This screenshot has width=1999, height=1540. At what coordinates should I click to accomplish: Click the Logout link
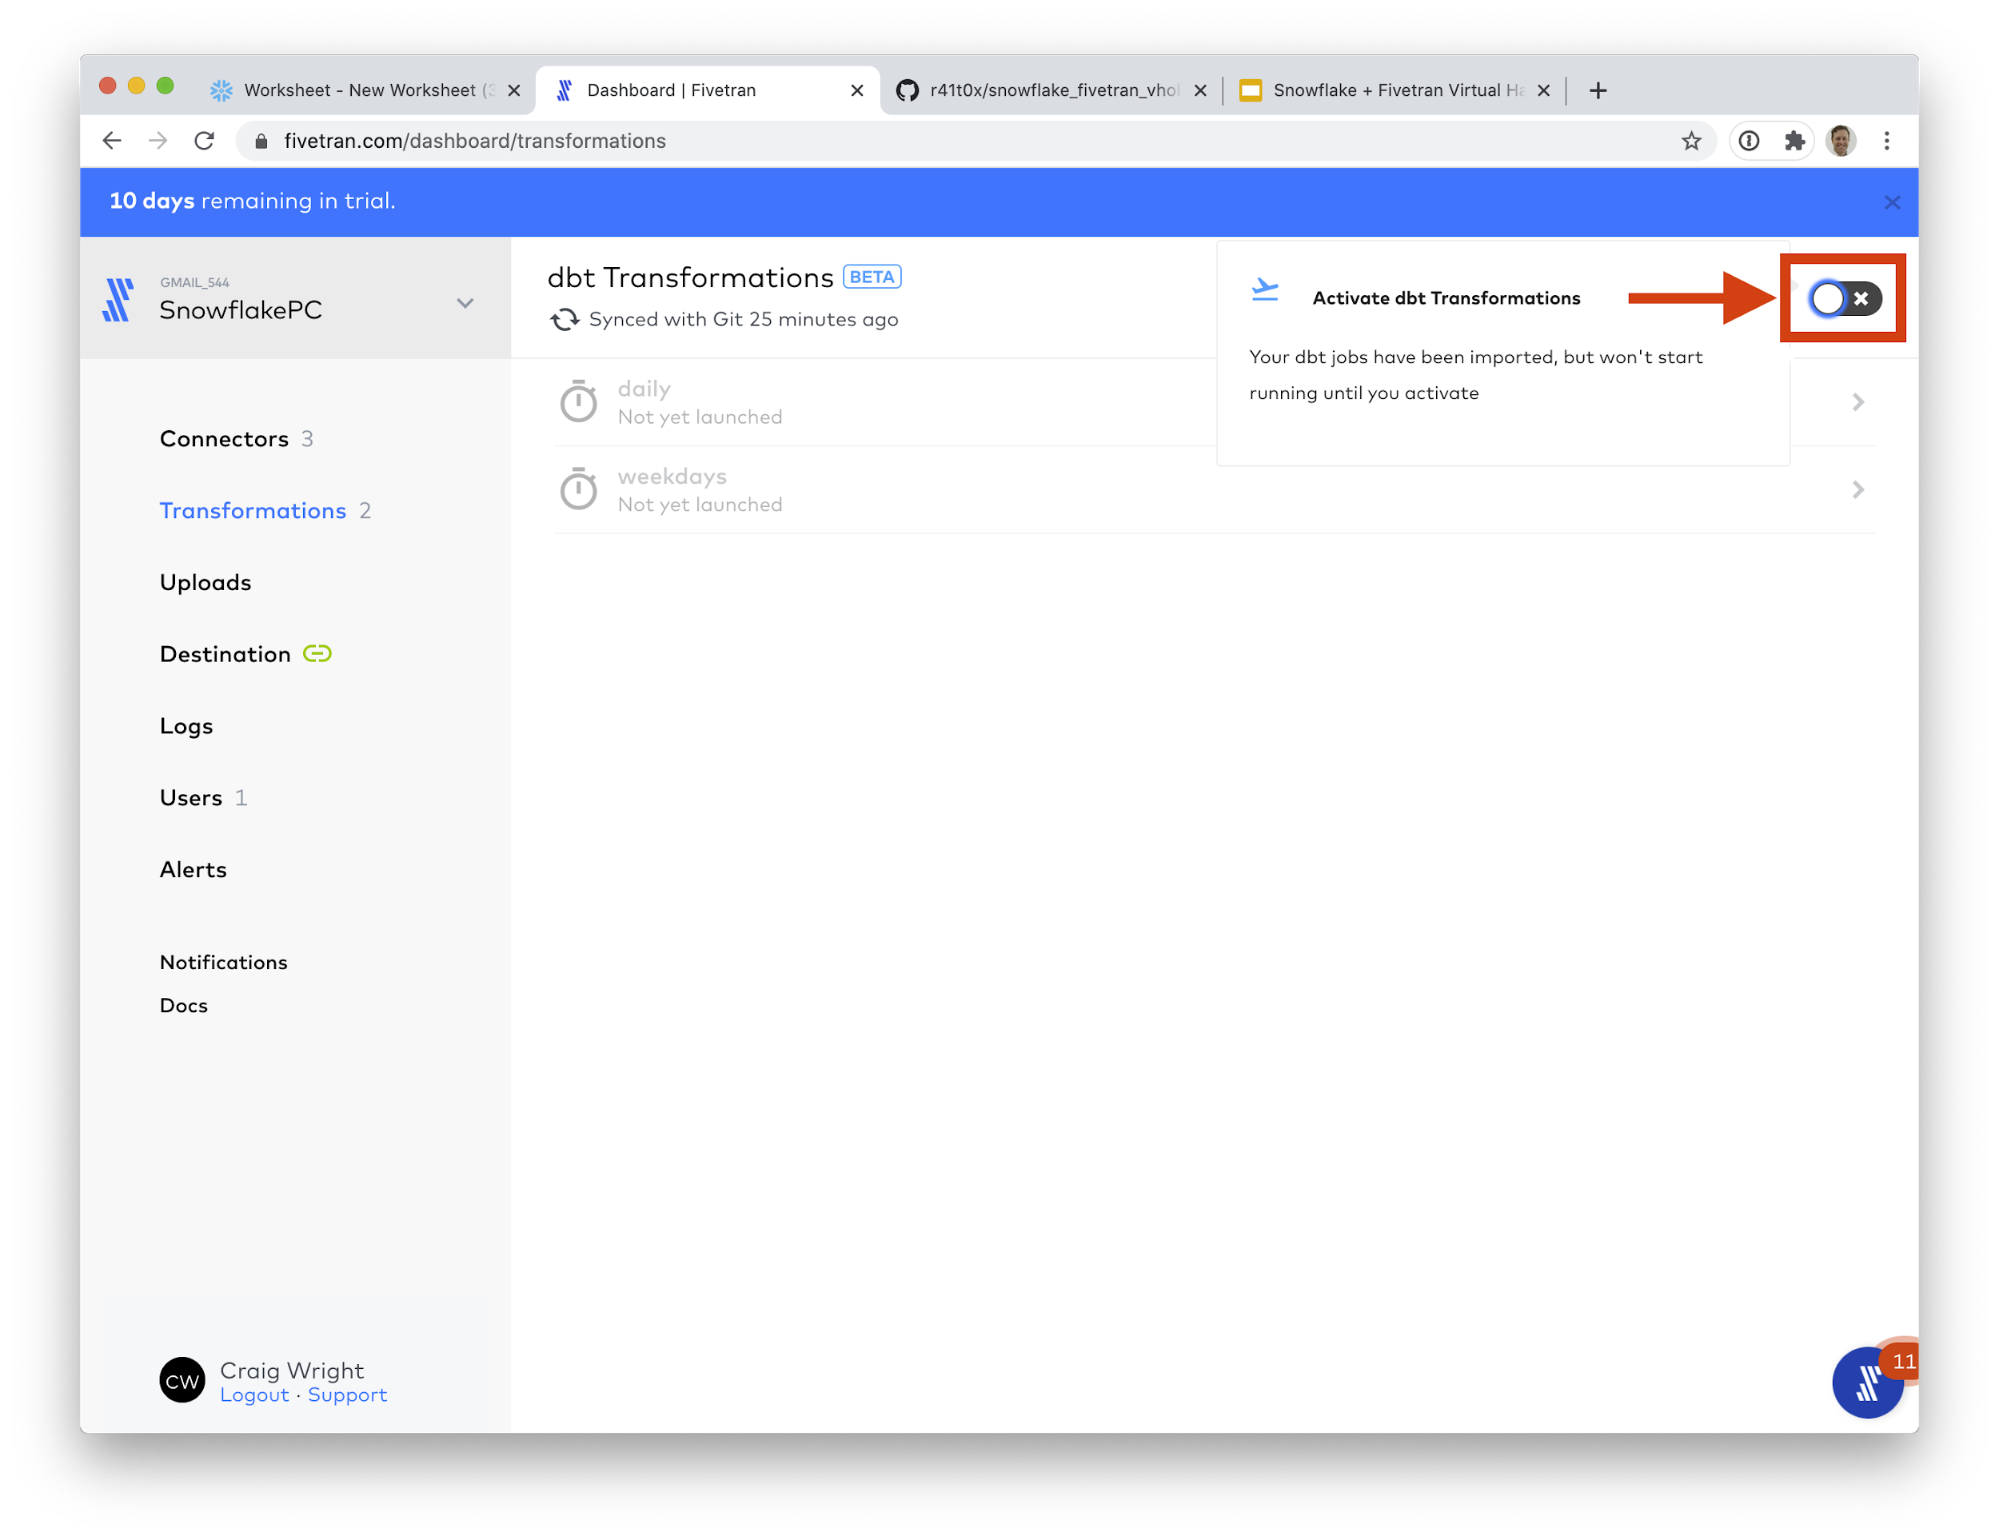click(x=254, y=1395)
